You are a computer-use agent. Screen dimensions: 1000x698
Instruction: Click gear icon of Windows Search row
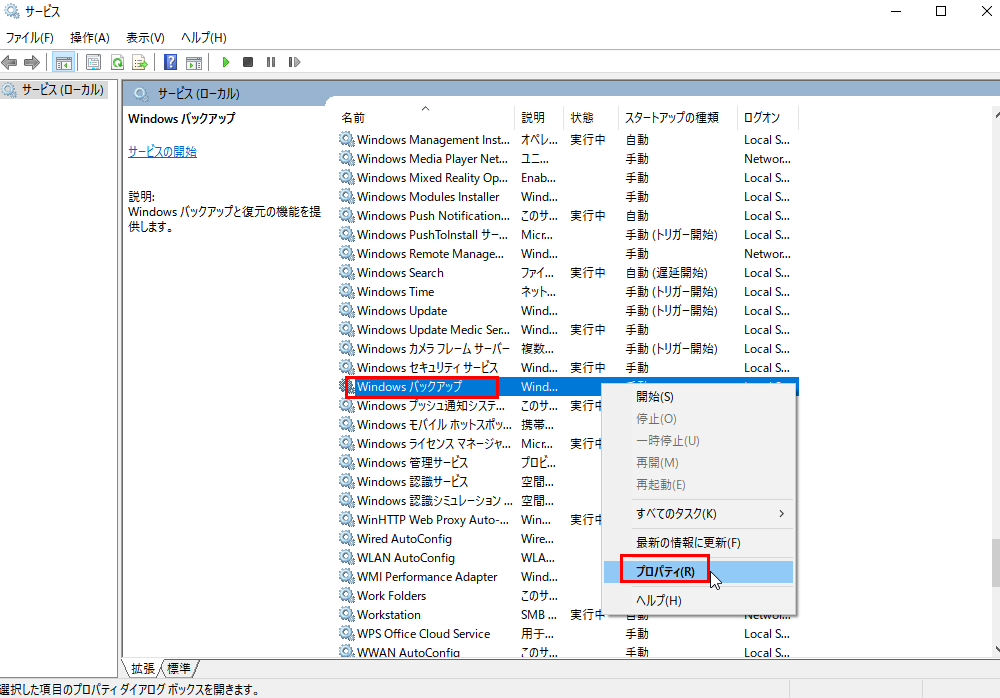(x=346, y=272)
